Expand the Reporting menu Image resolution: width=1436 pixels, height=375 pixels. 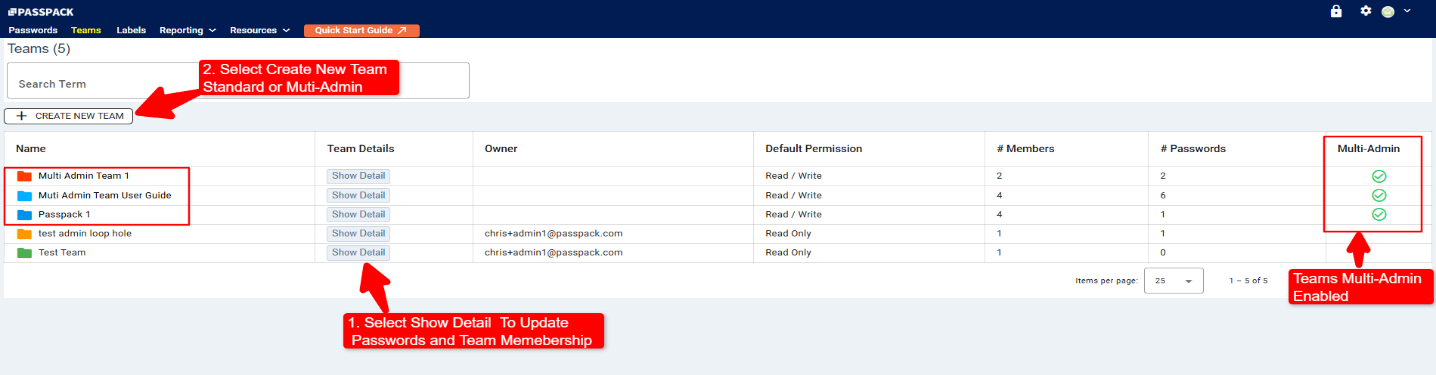pos(188,31)
